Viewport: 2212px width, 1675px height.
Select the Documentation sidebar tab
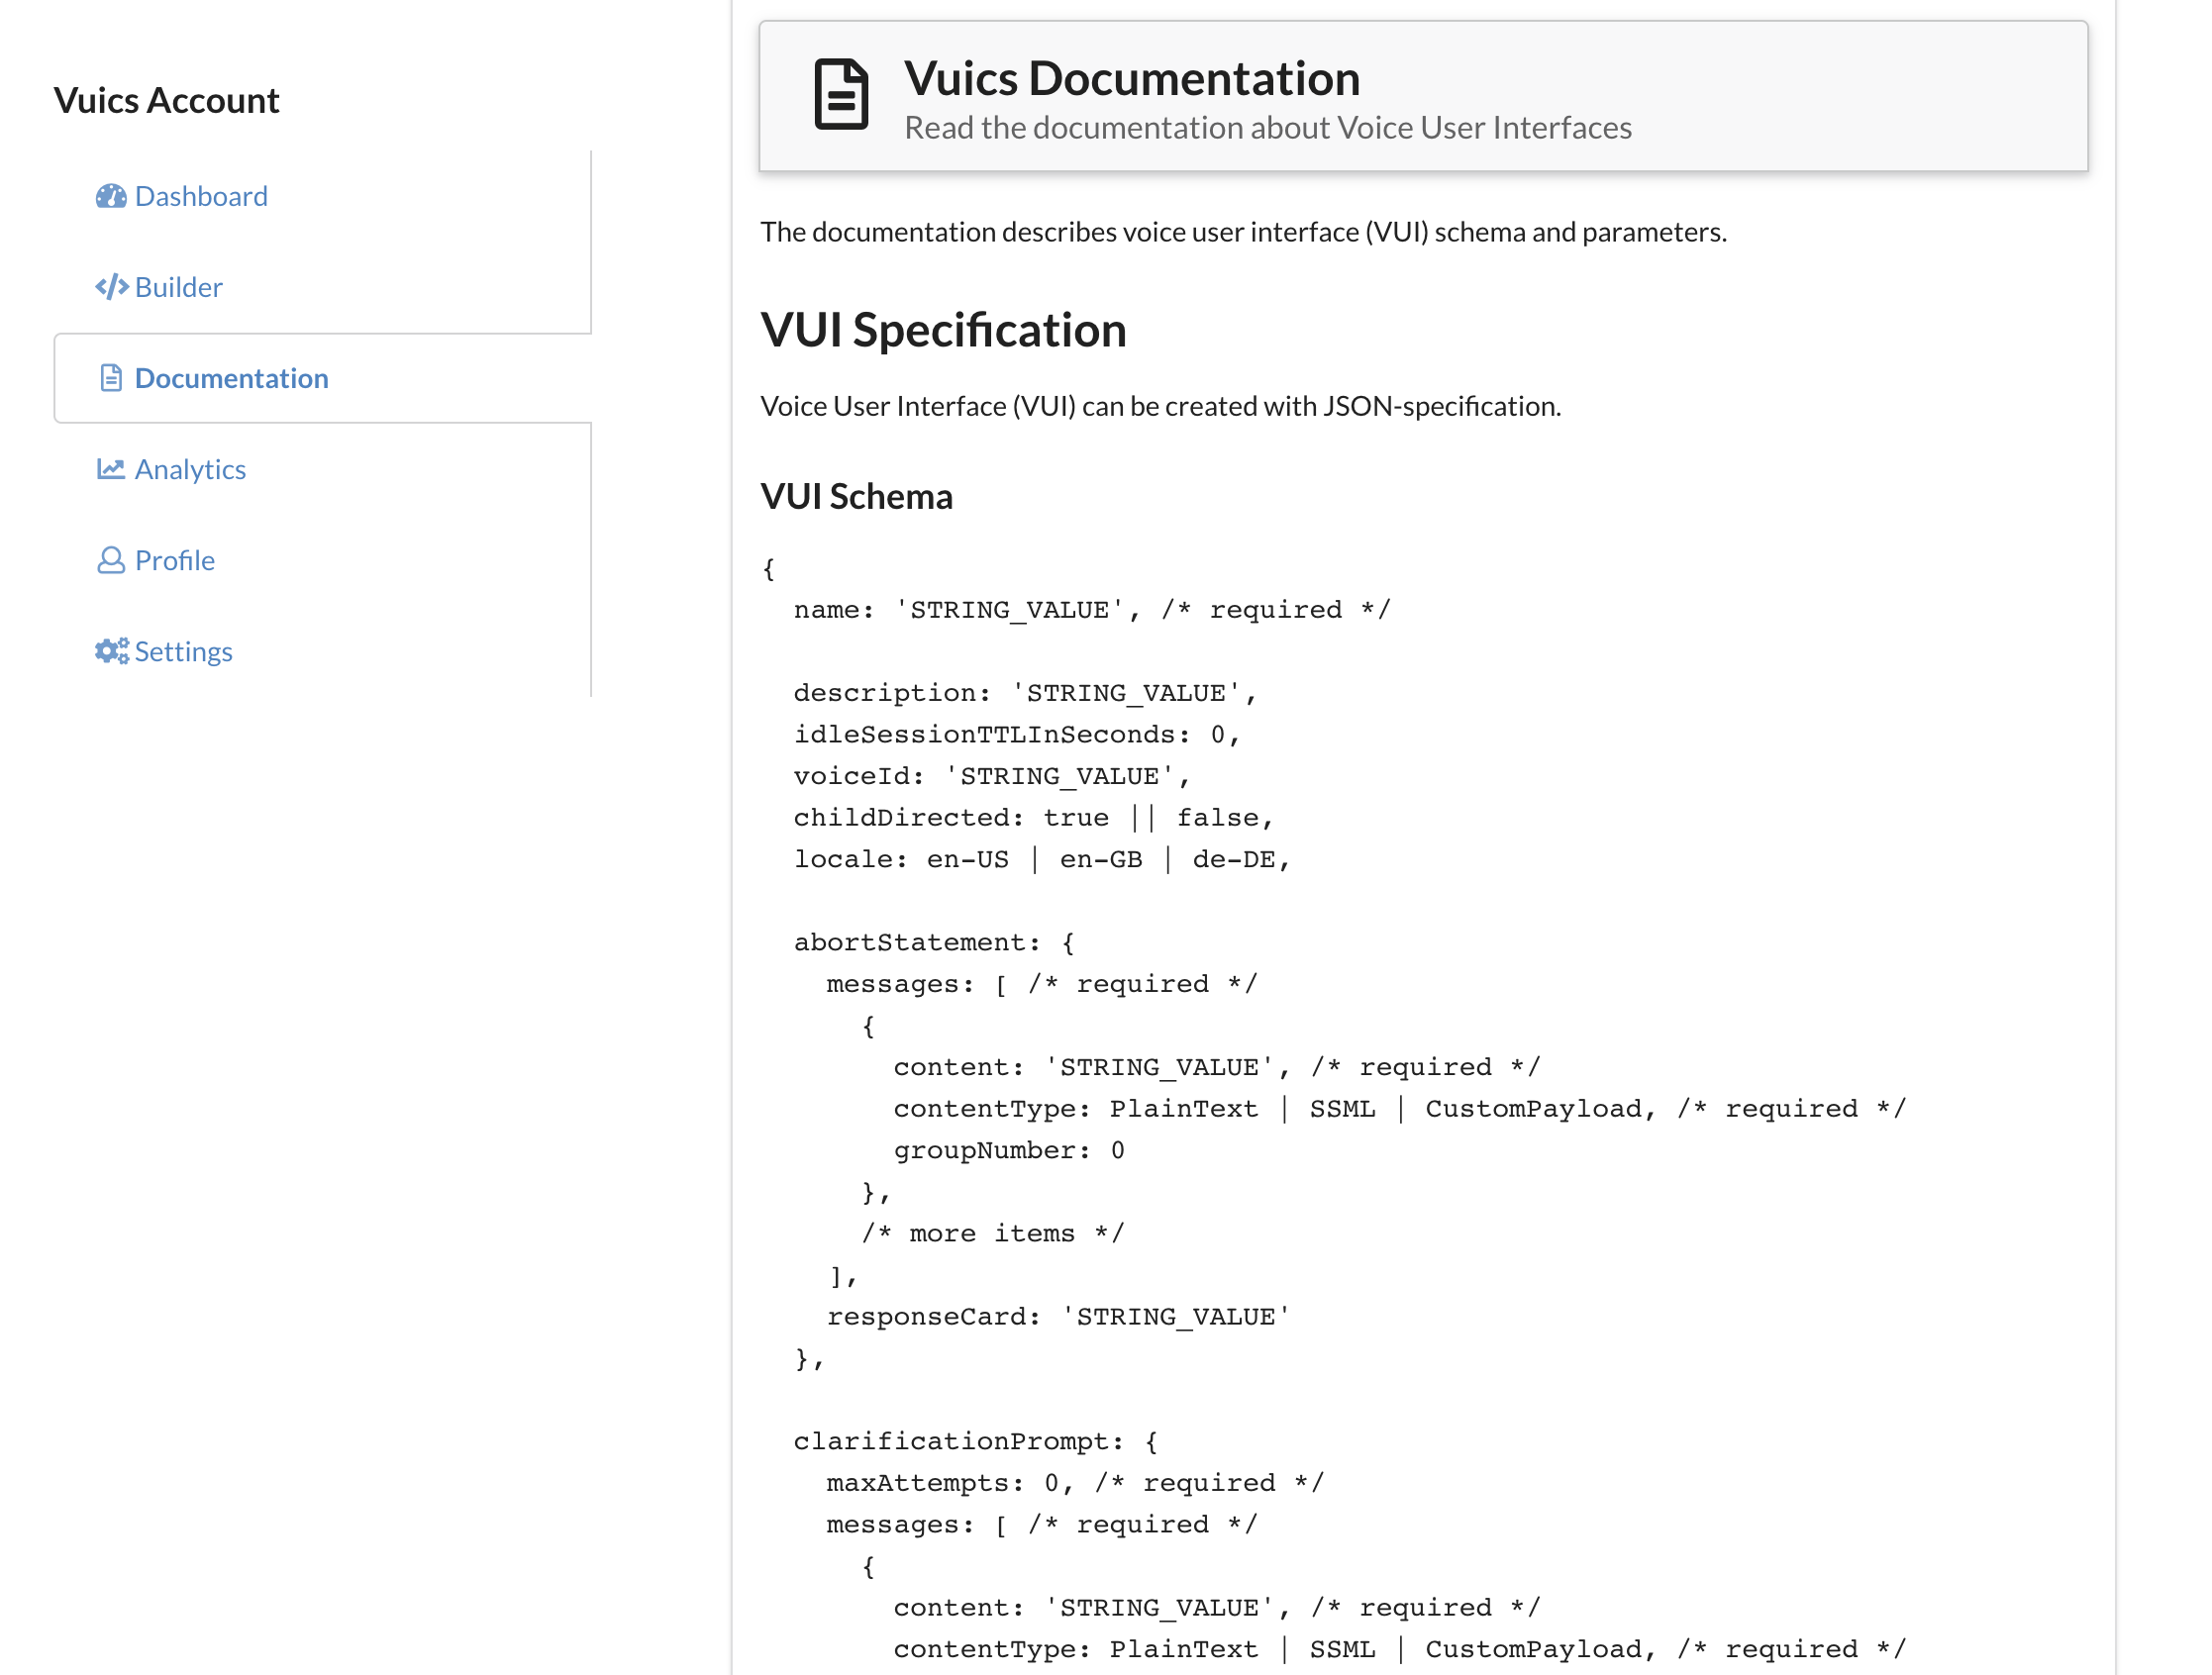tap(231, 378)
